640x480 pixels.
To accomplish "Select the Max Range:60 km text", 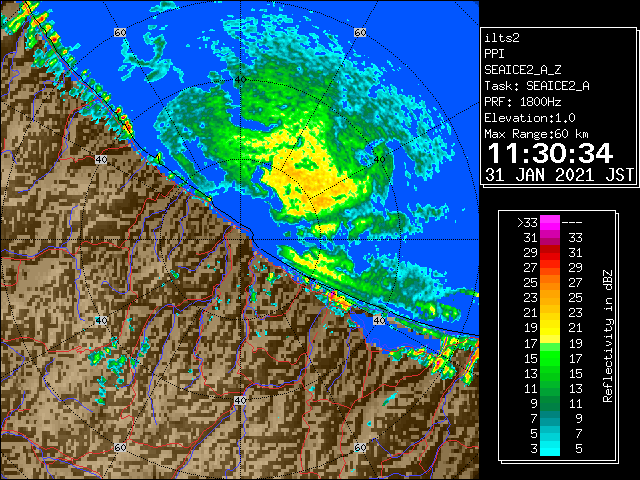I will [536, 134].
